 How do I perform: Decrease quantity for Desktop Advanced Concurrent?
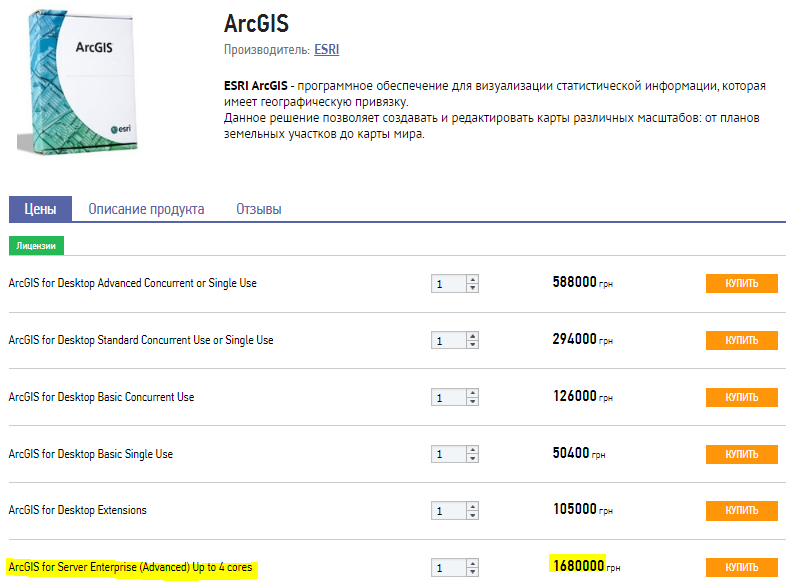(x=473, y=288)
